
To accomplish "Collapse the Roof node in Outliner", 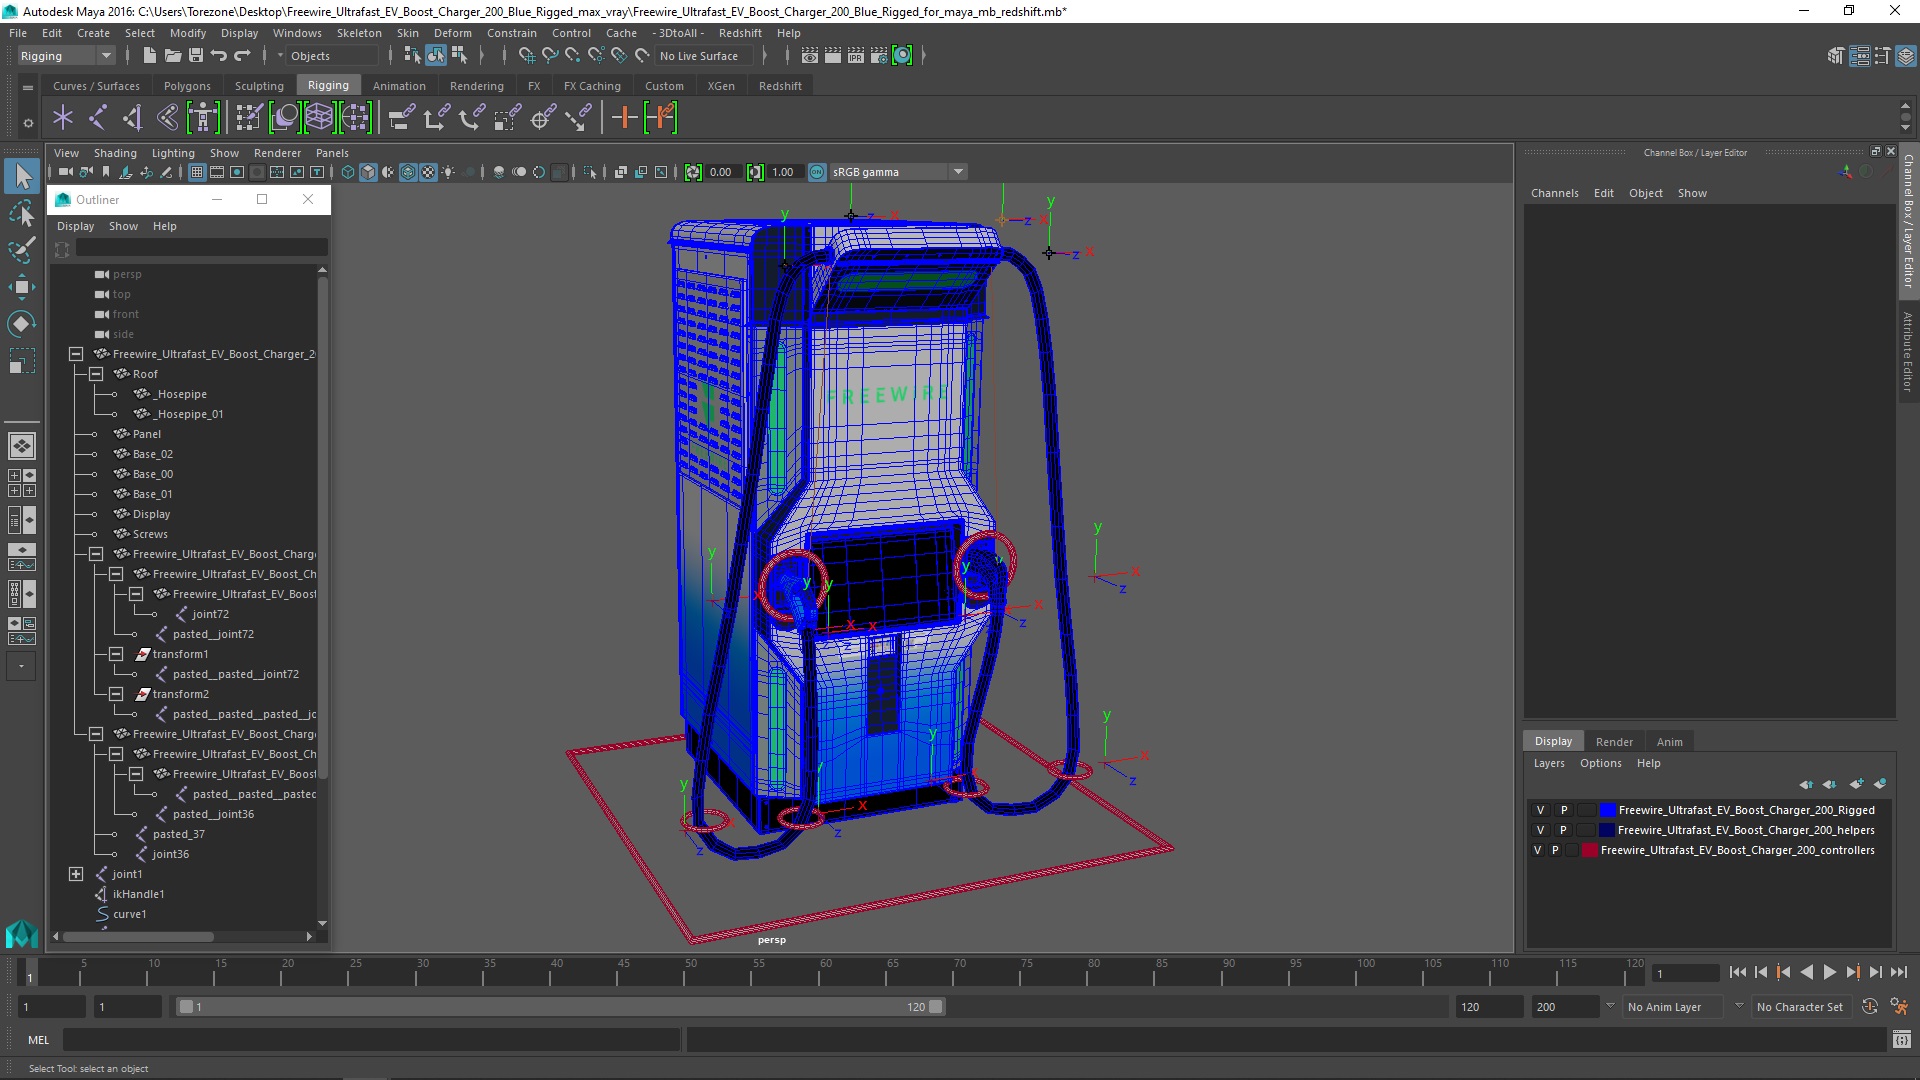I will 96,374.
